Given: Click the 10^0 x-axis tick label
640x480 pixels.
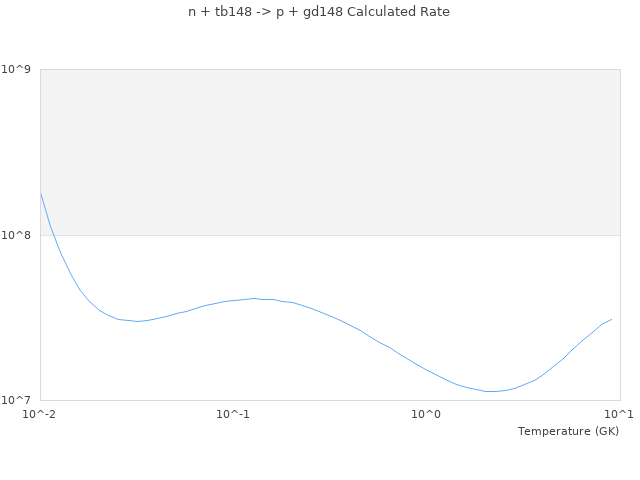Looking at the screenshot, I should [427, 414].
